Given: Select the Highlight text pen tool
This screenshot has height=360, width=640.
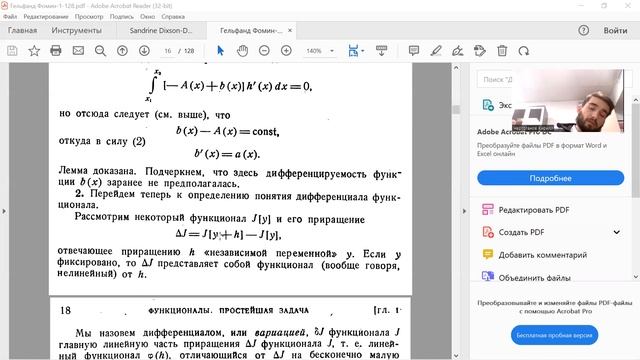Looking at the screenshot, I should (436, 51).
